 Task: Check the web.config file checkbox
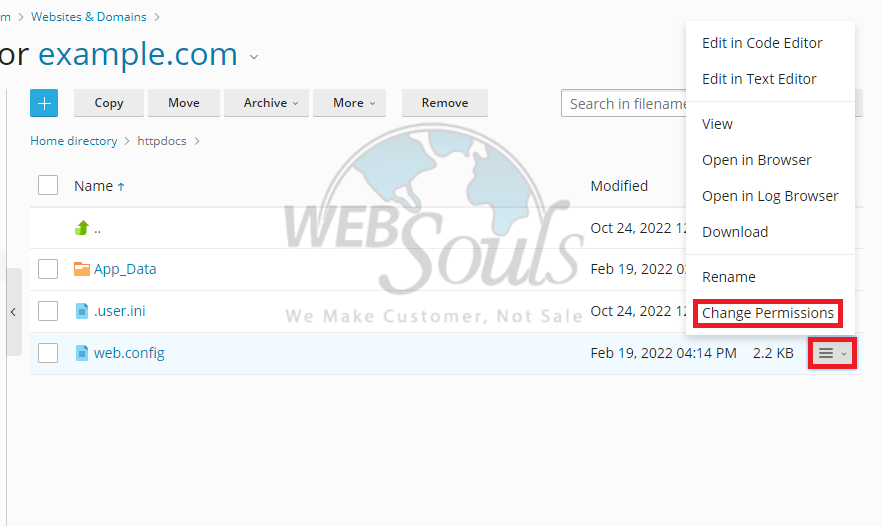click(x=48, y=353)
